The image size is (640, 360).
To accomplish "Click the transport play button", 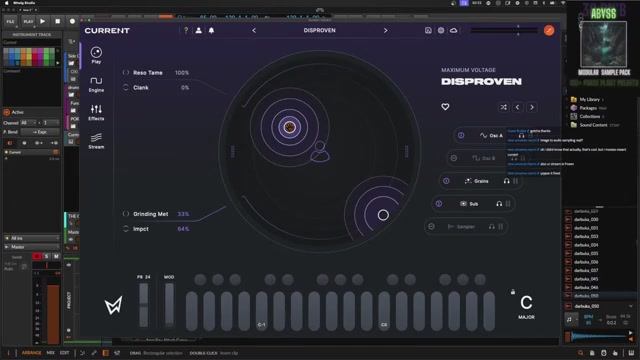I will [43, 21].
